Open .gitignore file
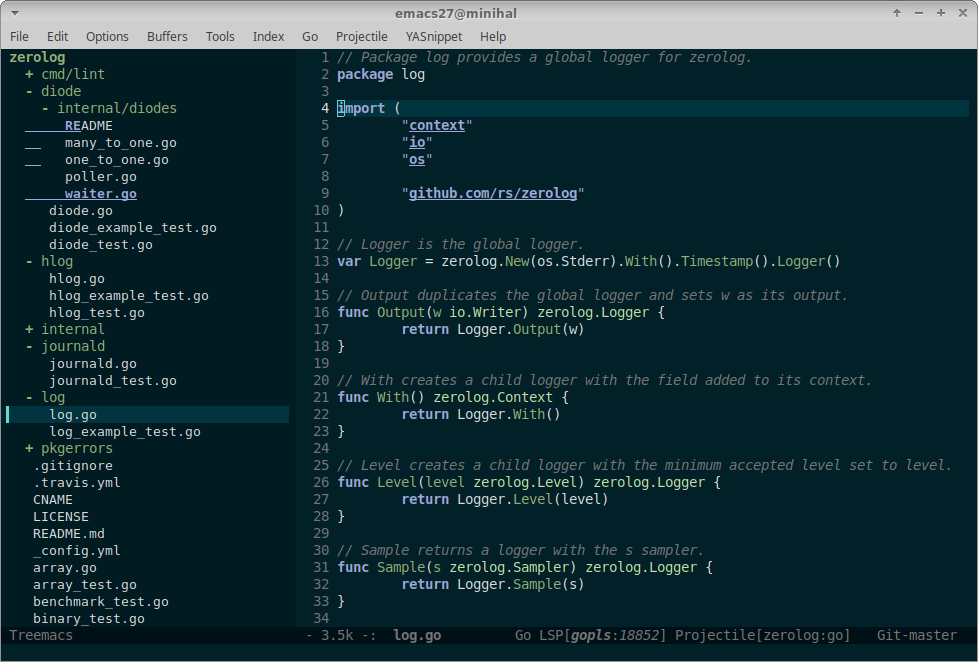 pos(73,465)
